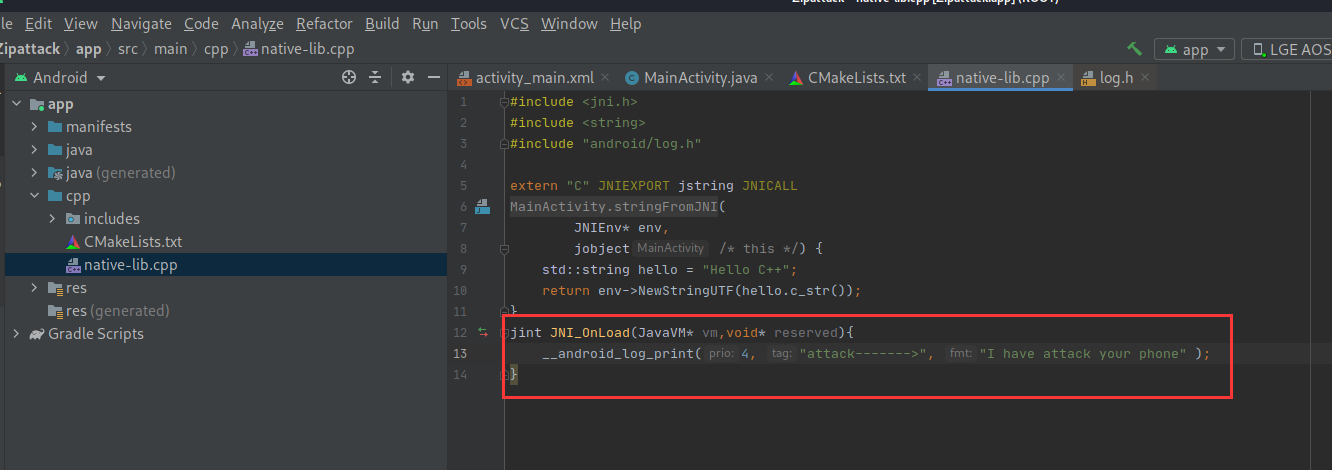The image size is (1332, 470).
Task: Click the native-lib.cpp breadcrumb
Action: point(298,49)
